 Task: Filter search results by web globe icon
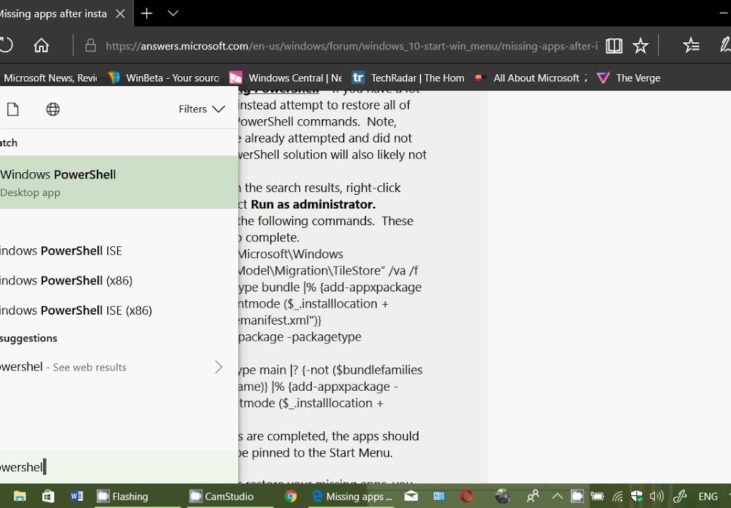[53, 109]
